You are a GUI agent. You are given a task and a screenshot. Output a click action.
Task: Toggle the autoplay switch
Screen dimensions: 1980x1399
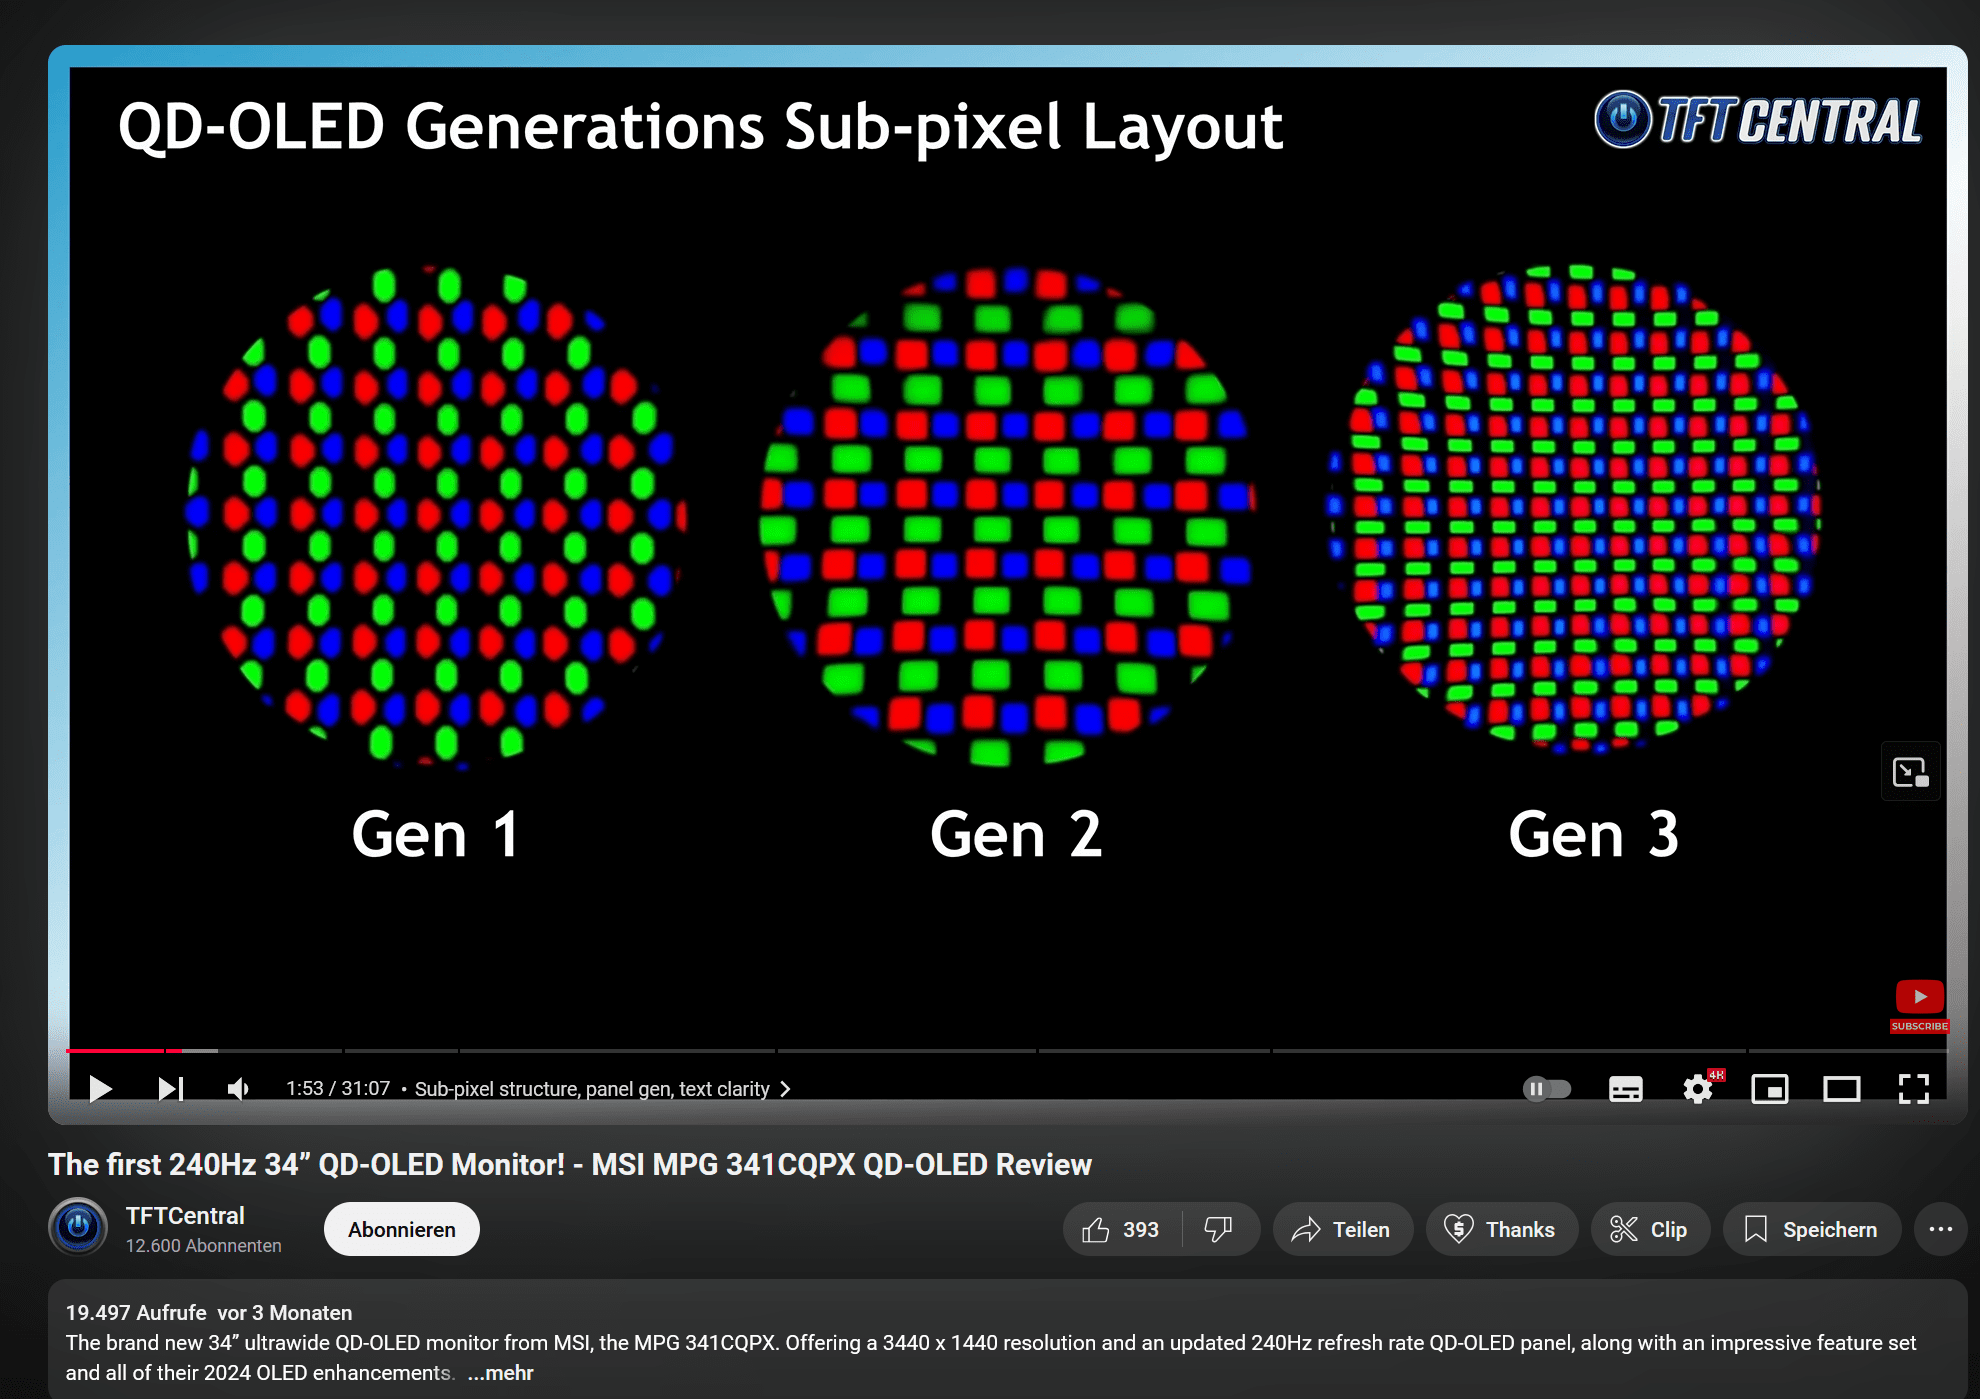[1546, 1088]
